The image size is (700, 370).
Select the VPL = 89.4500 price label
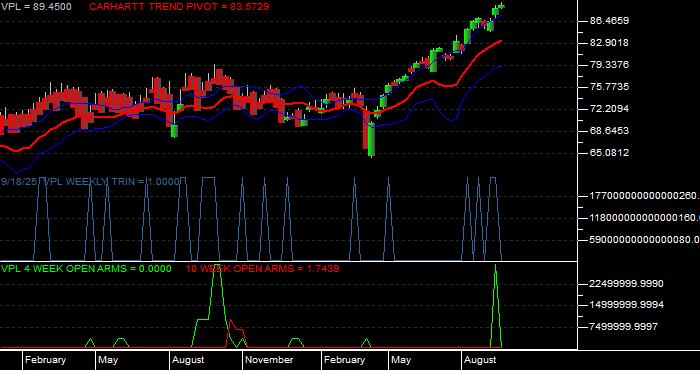point(36,7)
